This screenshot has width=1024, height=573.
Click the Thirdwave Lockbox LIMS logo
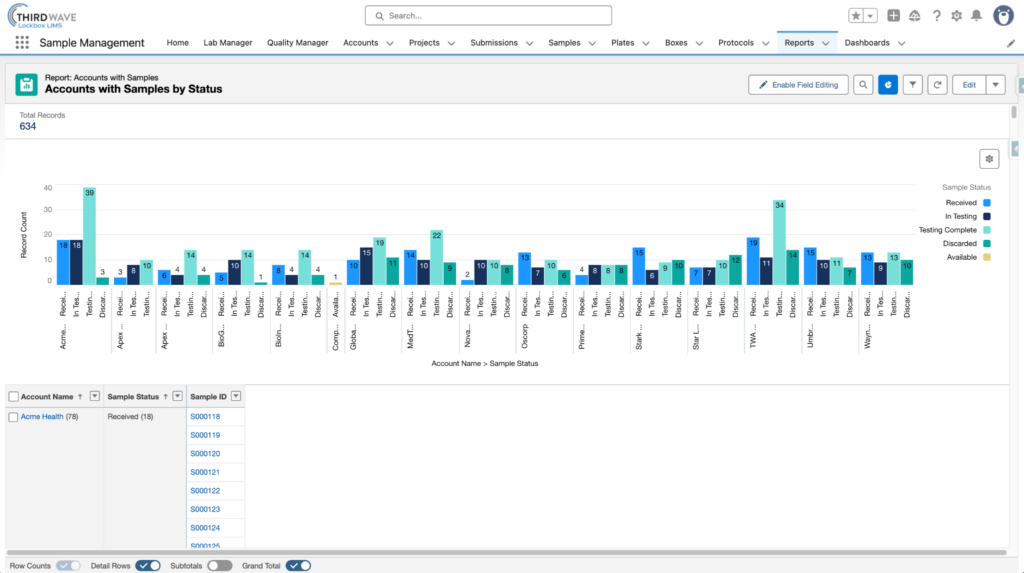(x=42, y=16)
